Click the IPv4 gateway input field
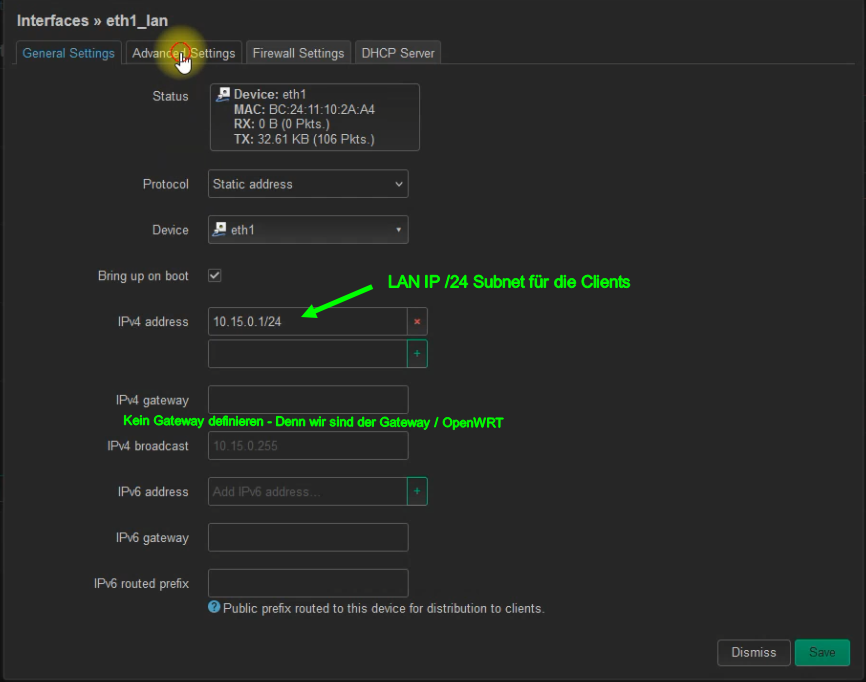 [x=308, y=400]
